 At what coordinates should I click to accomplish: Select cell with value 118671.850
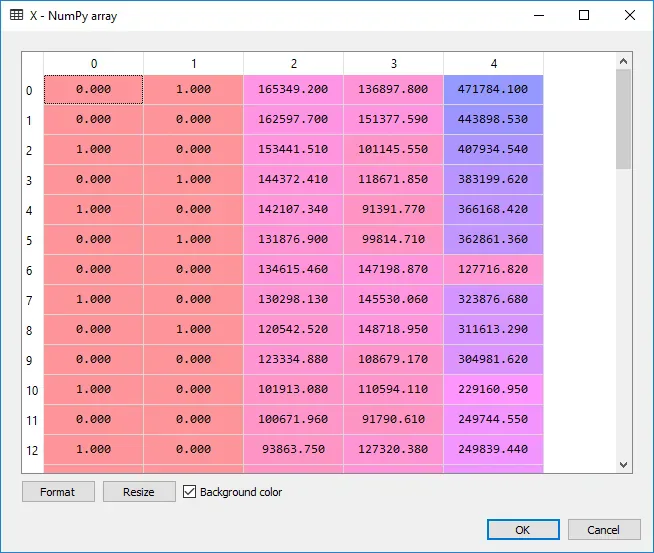[x=394, y=180]
